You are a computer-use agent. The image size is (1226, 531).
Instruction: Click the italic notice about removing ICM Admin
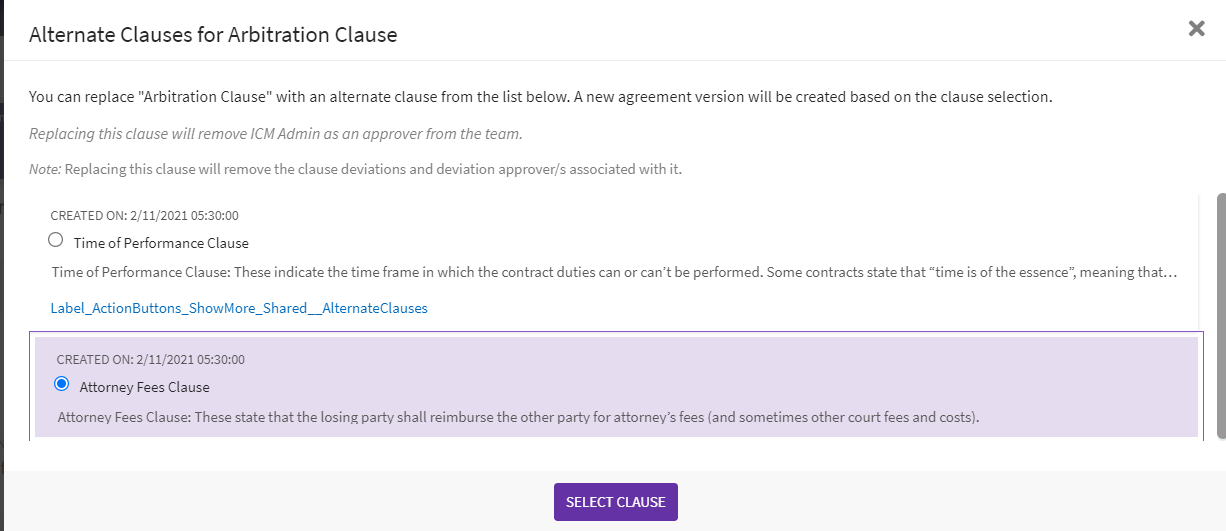click(275, 134)
